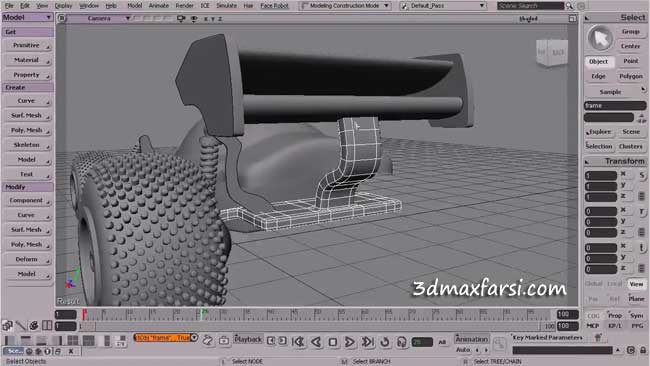Image resolution: width=650 pixels, height=366 pixels.
Task: Click the viewport eye display icon
Action: click(194, 19)
